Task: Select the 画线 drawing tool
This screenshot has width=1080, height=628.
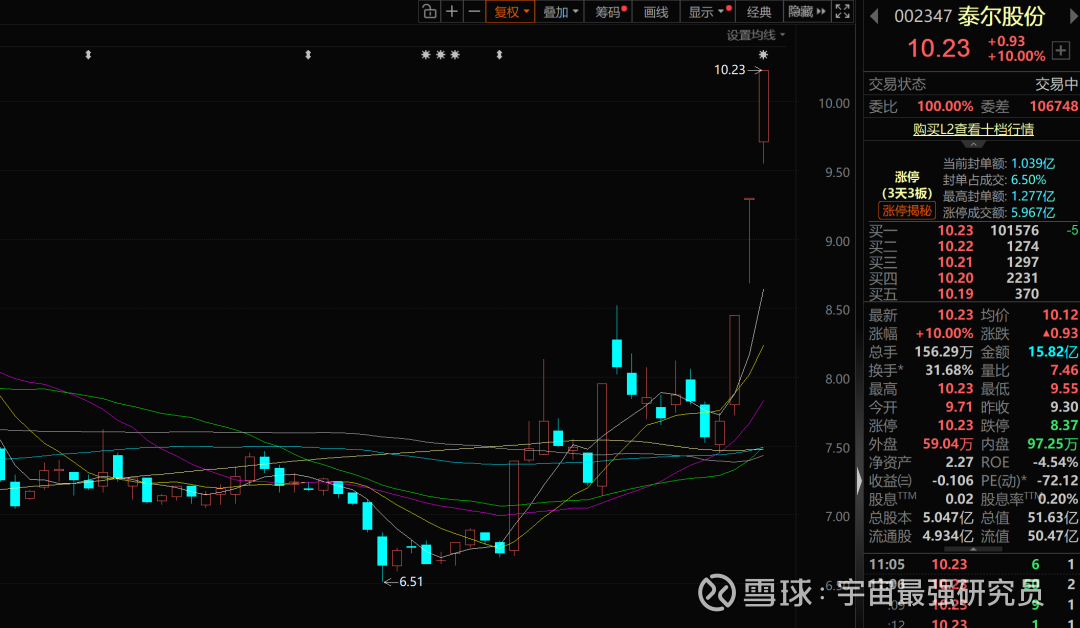Action: click(x=656, y=11)
